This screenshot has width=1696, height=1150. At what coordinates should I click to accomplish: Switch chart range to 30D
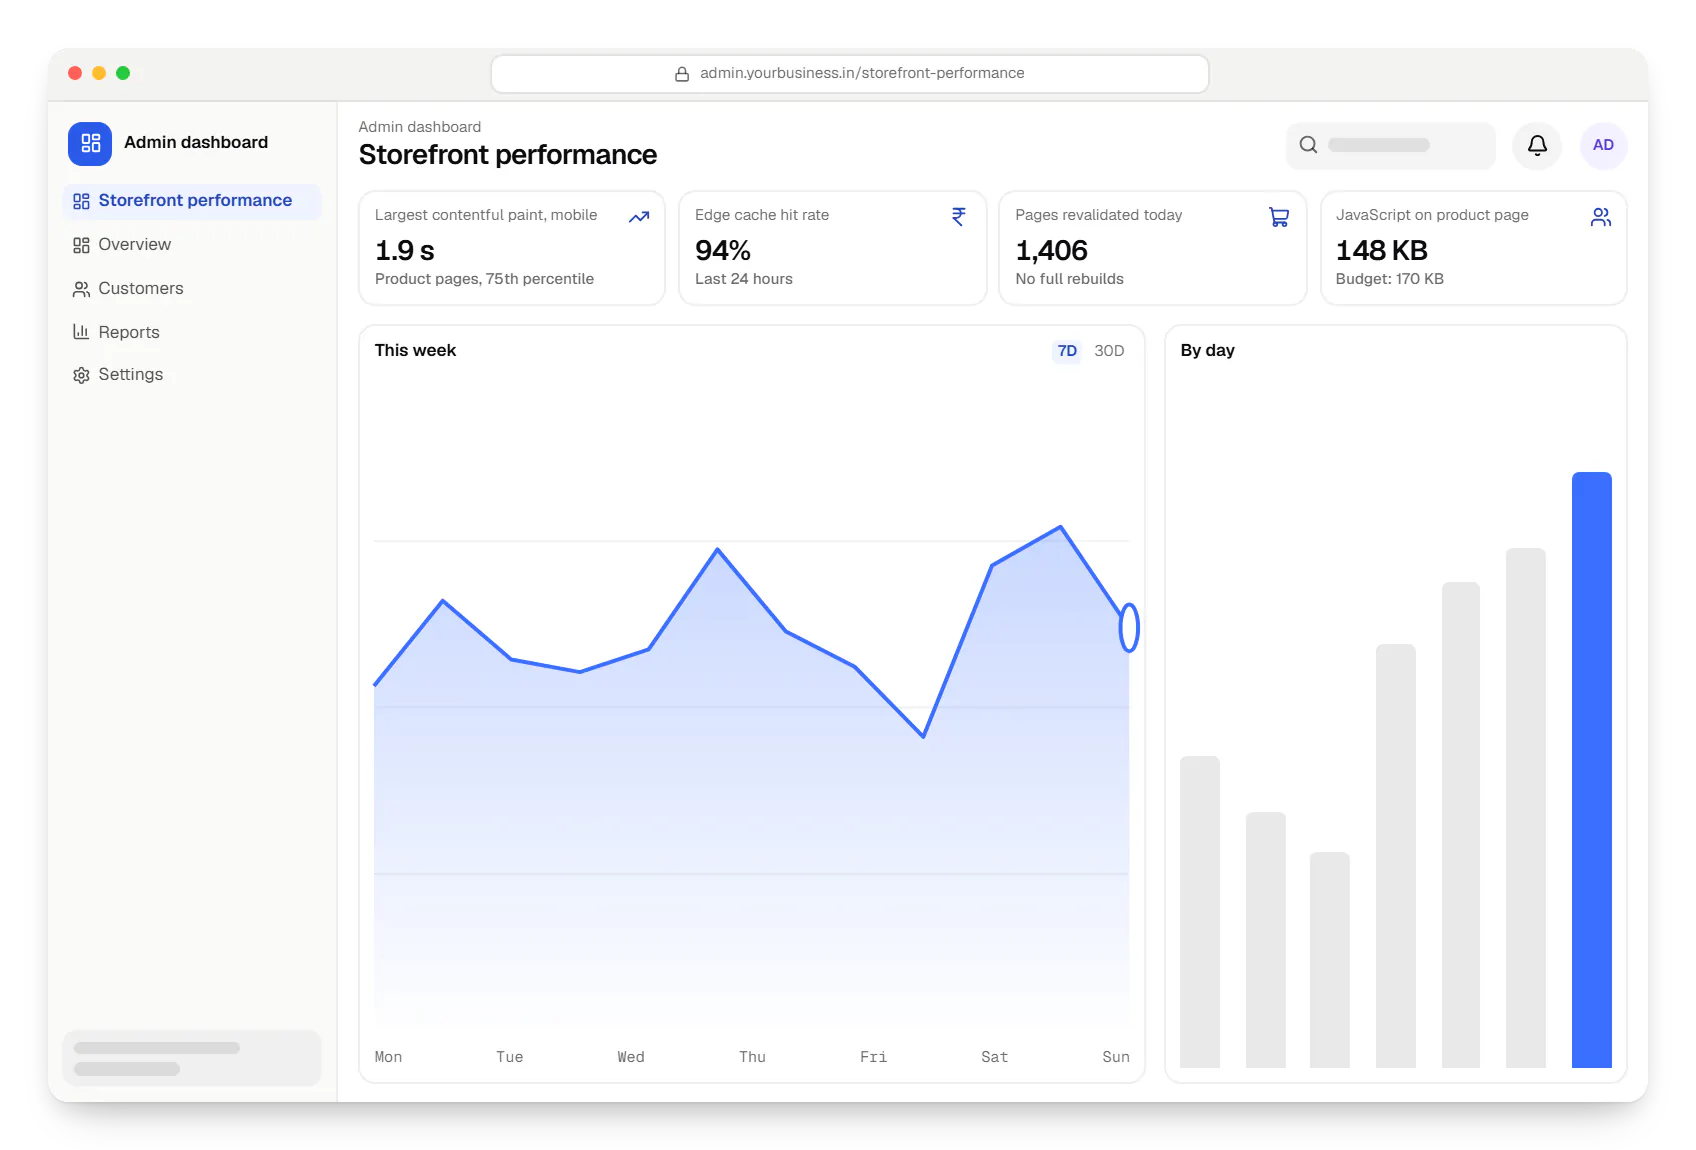pos(1109,351)
